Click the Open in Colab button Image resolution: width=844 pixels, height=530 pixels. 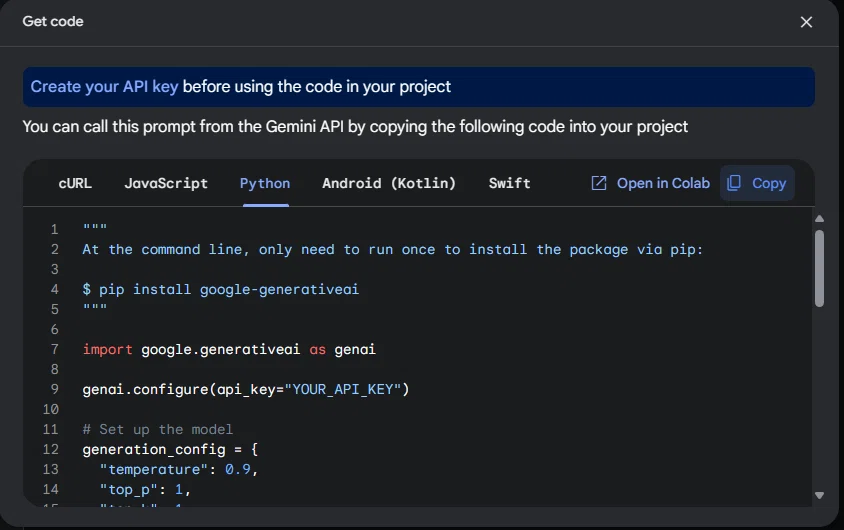pos(651,183)
